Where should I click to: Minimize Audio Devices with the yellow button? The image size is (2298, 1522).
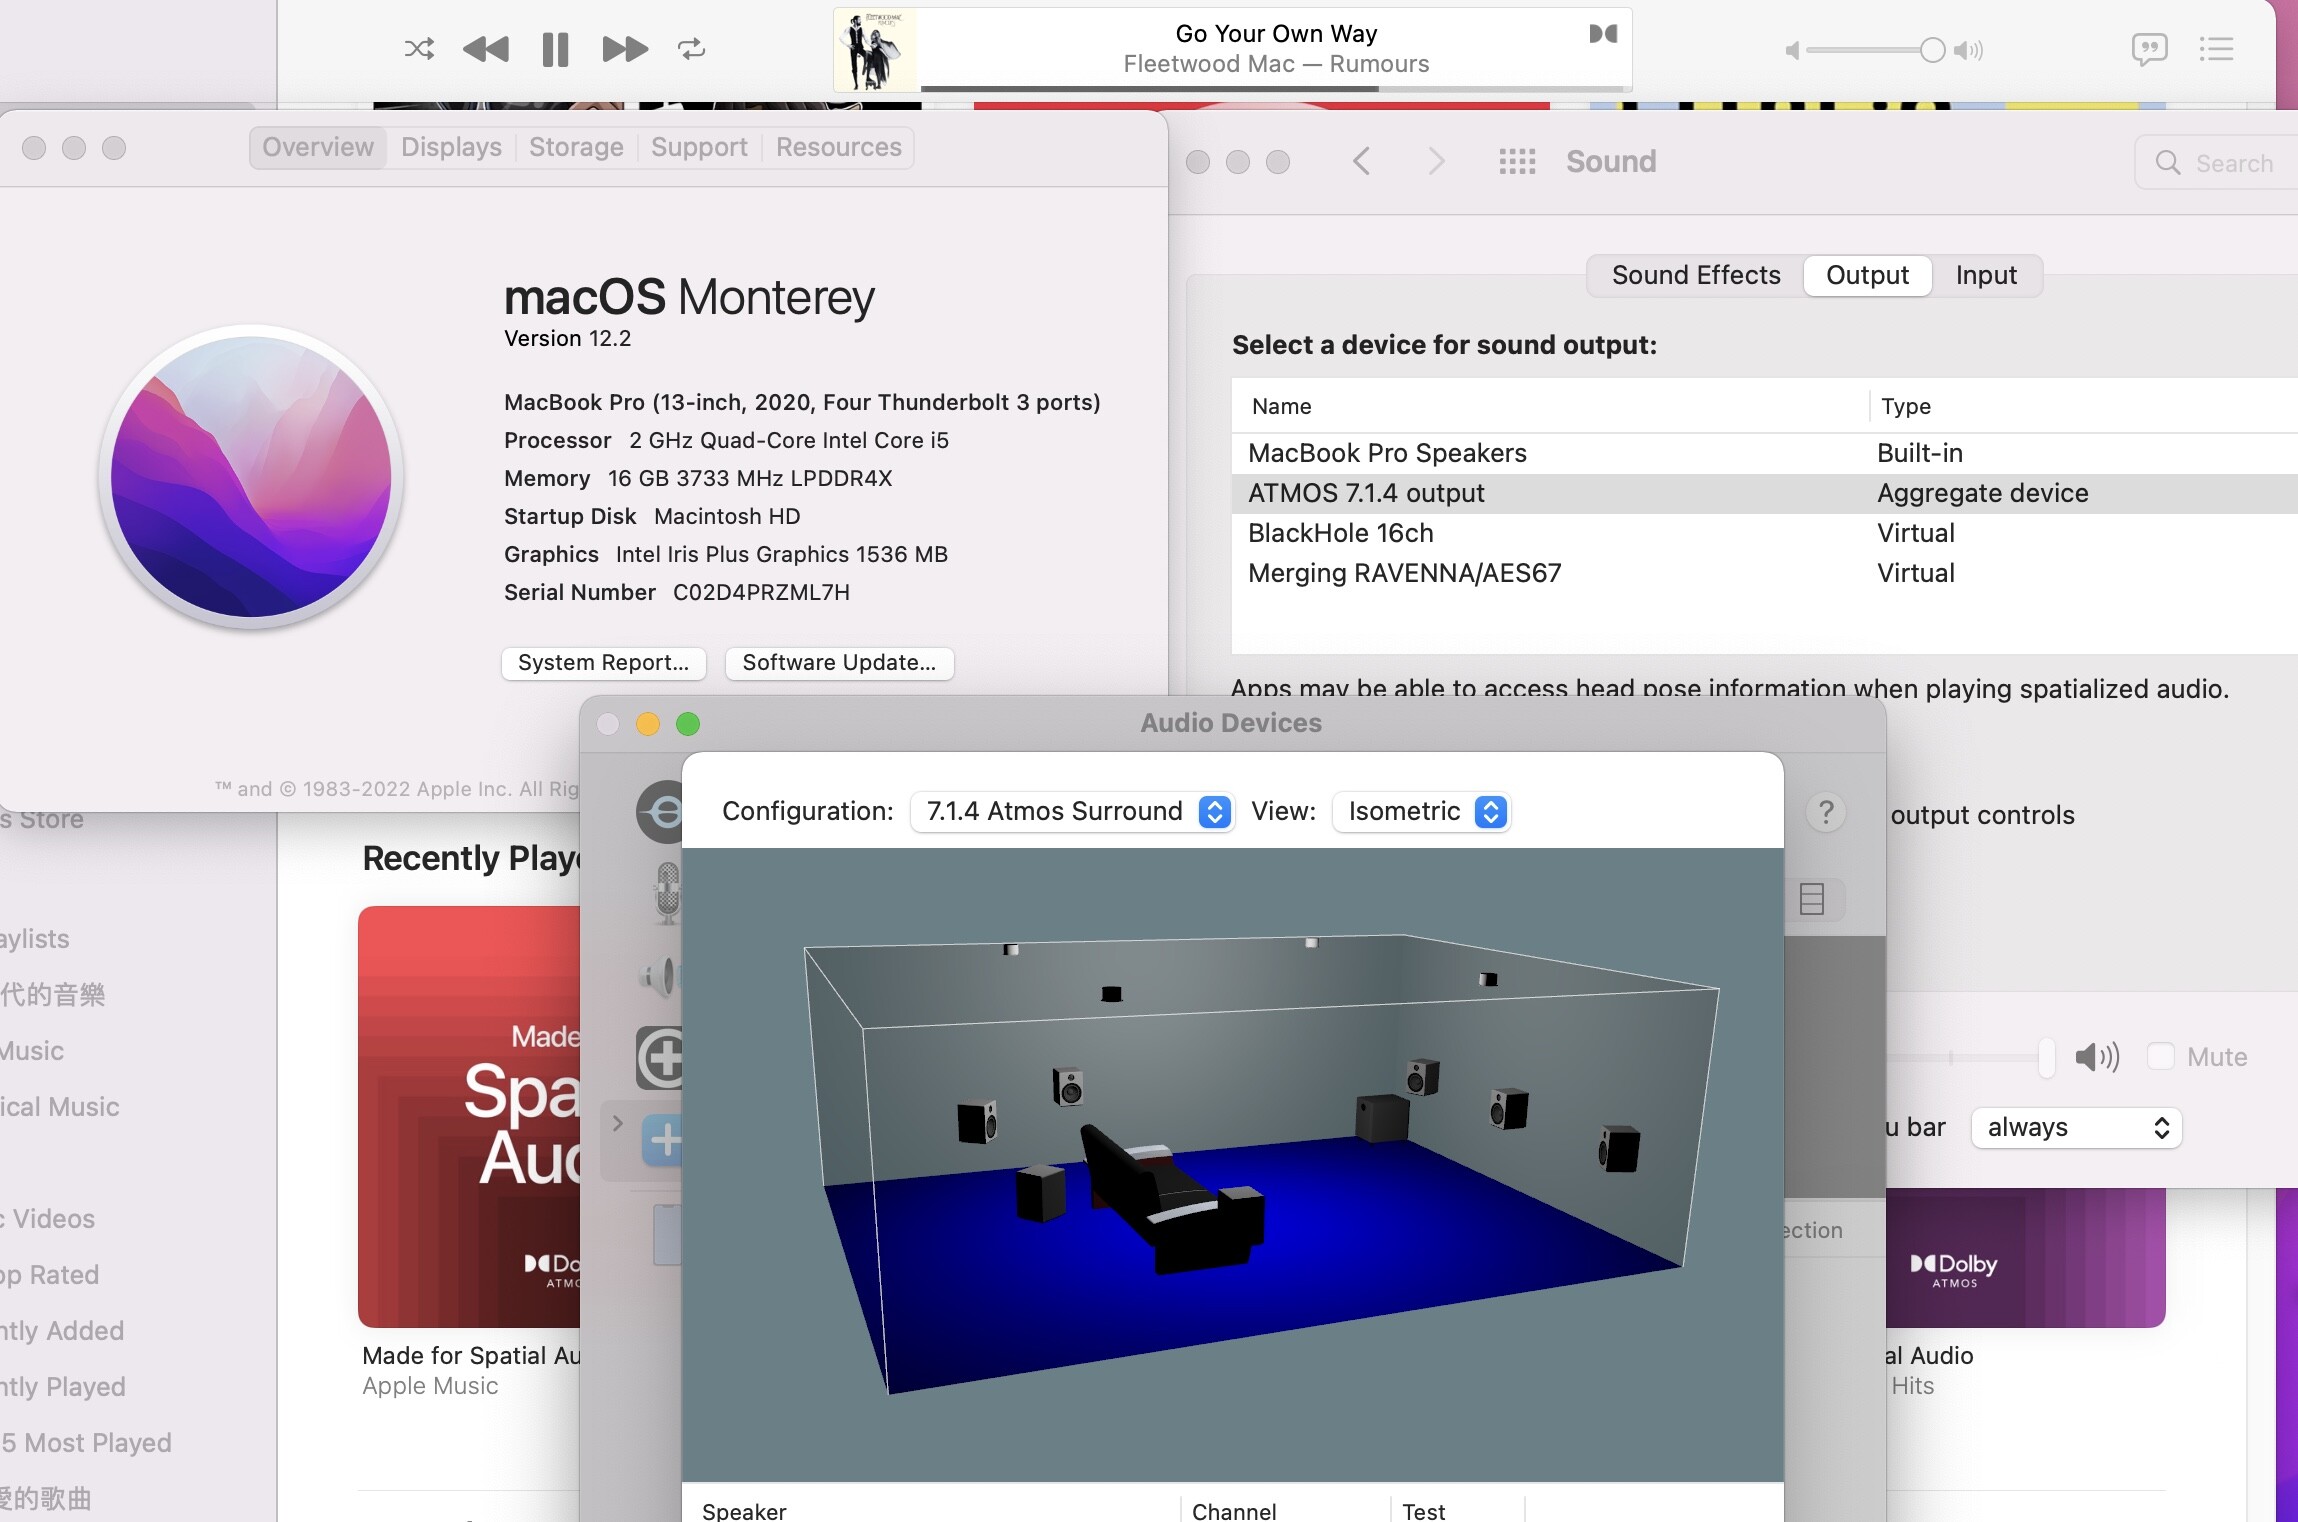pyautogui.click(x=648, y=724)
